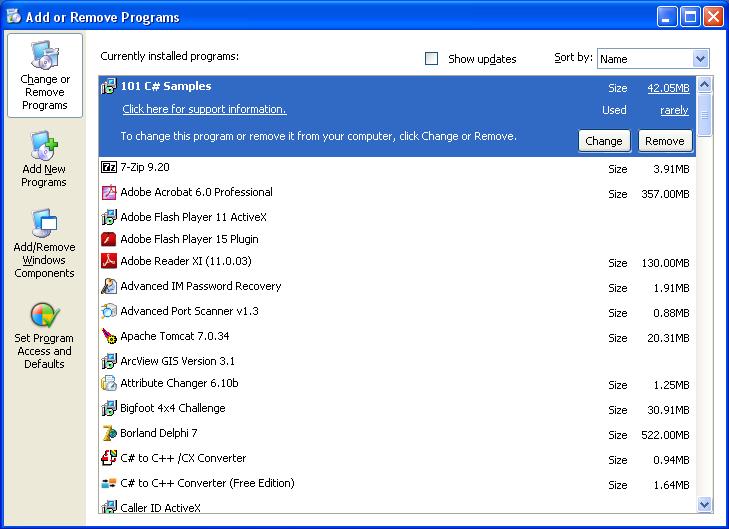Click the 30.91MB size value
Image resolution: width=729 pixels, height=529 pixels.
click(668, 410)
